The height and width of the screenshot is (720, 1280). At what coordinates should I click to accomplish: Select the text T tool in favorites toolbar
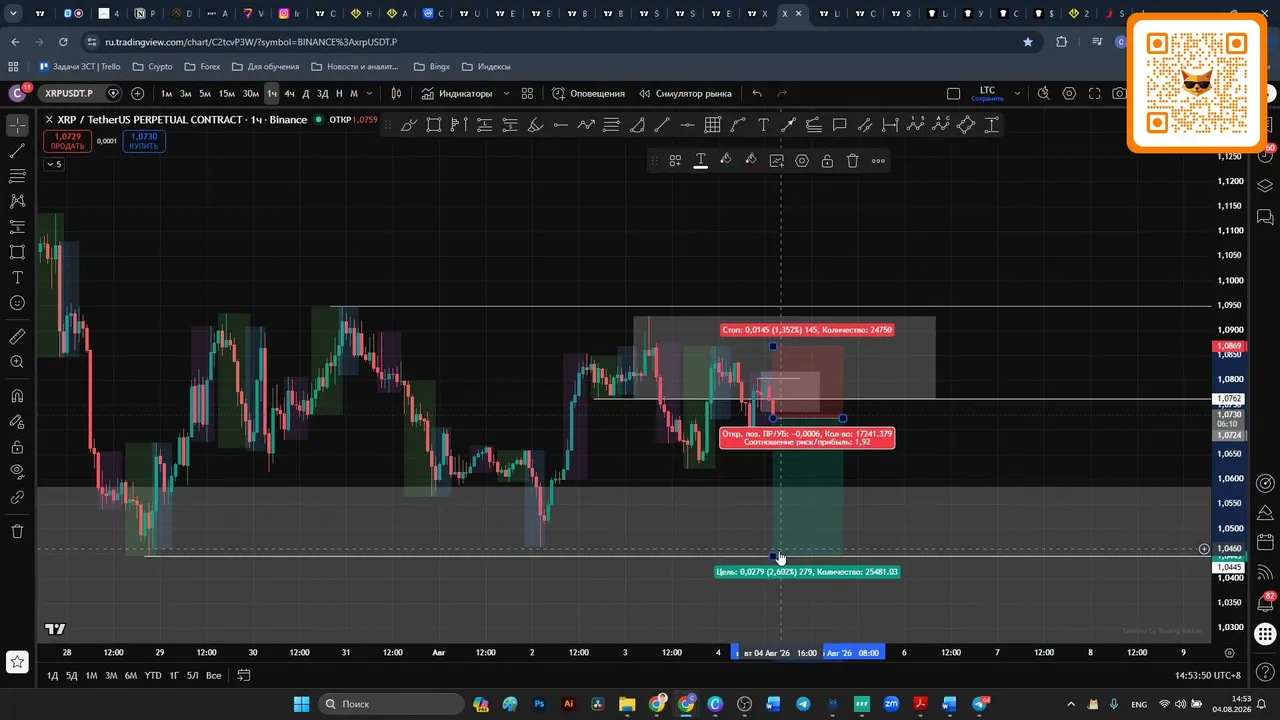coord(763,125)
